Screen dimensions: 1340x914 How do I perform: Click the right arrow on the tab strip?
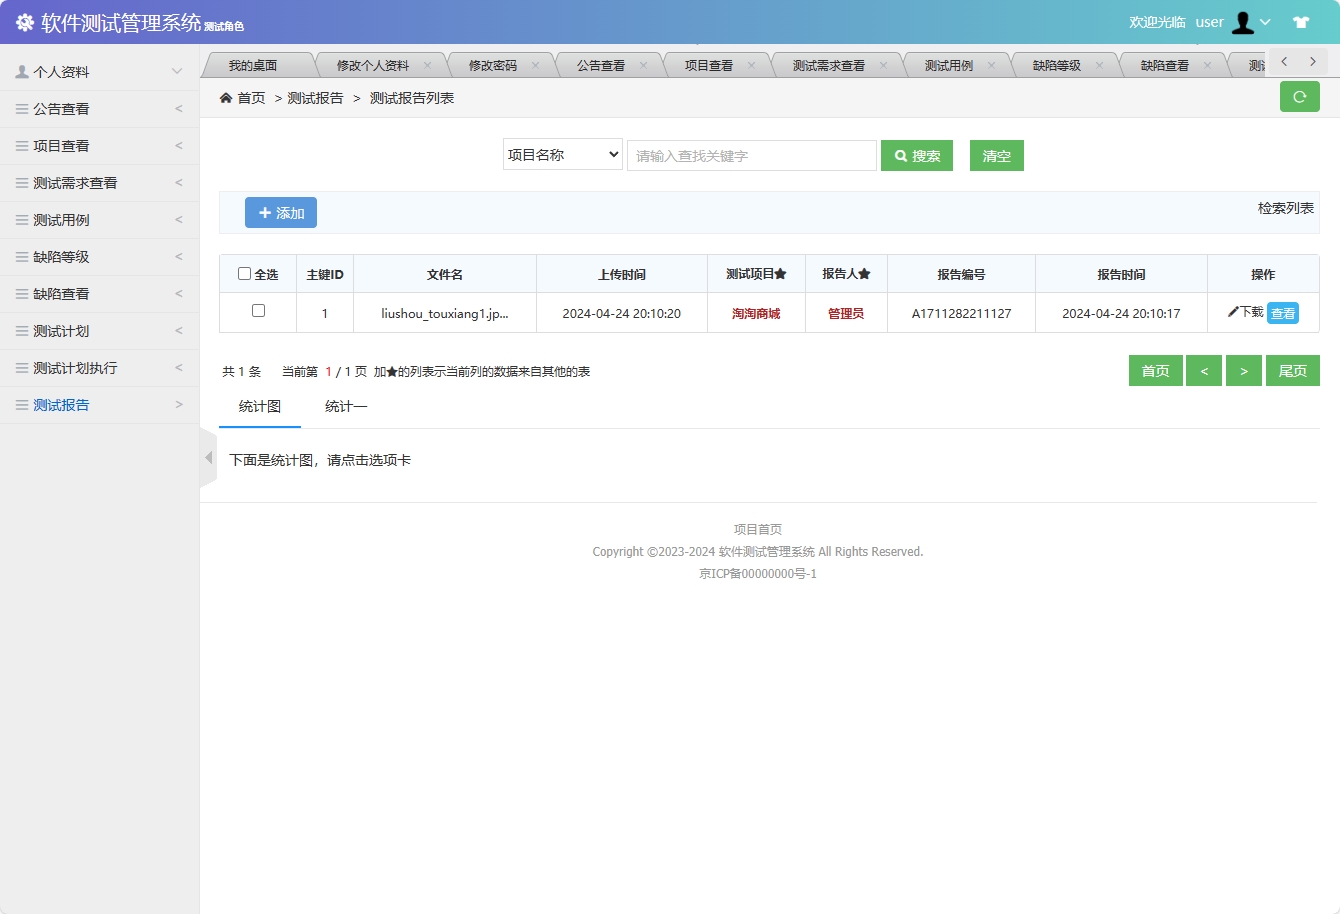click(1312, 61)
